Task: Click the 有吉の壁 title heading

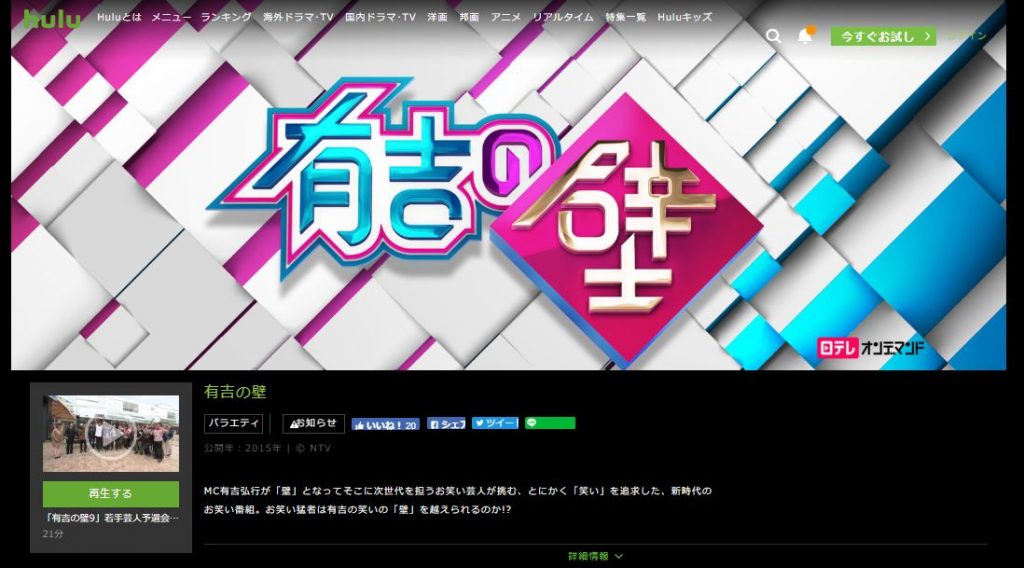Action: [235, 392]
